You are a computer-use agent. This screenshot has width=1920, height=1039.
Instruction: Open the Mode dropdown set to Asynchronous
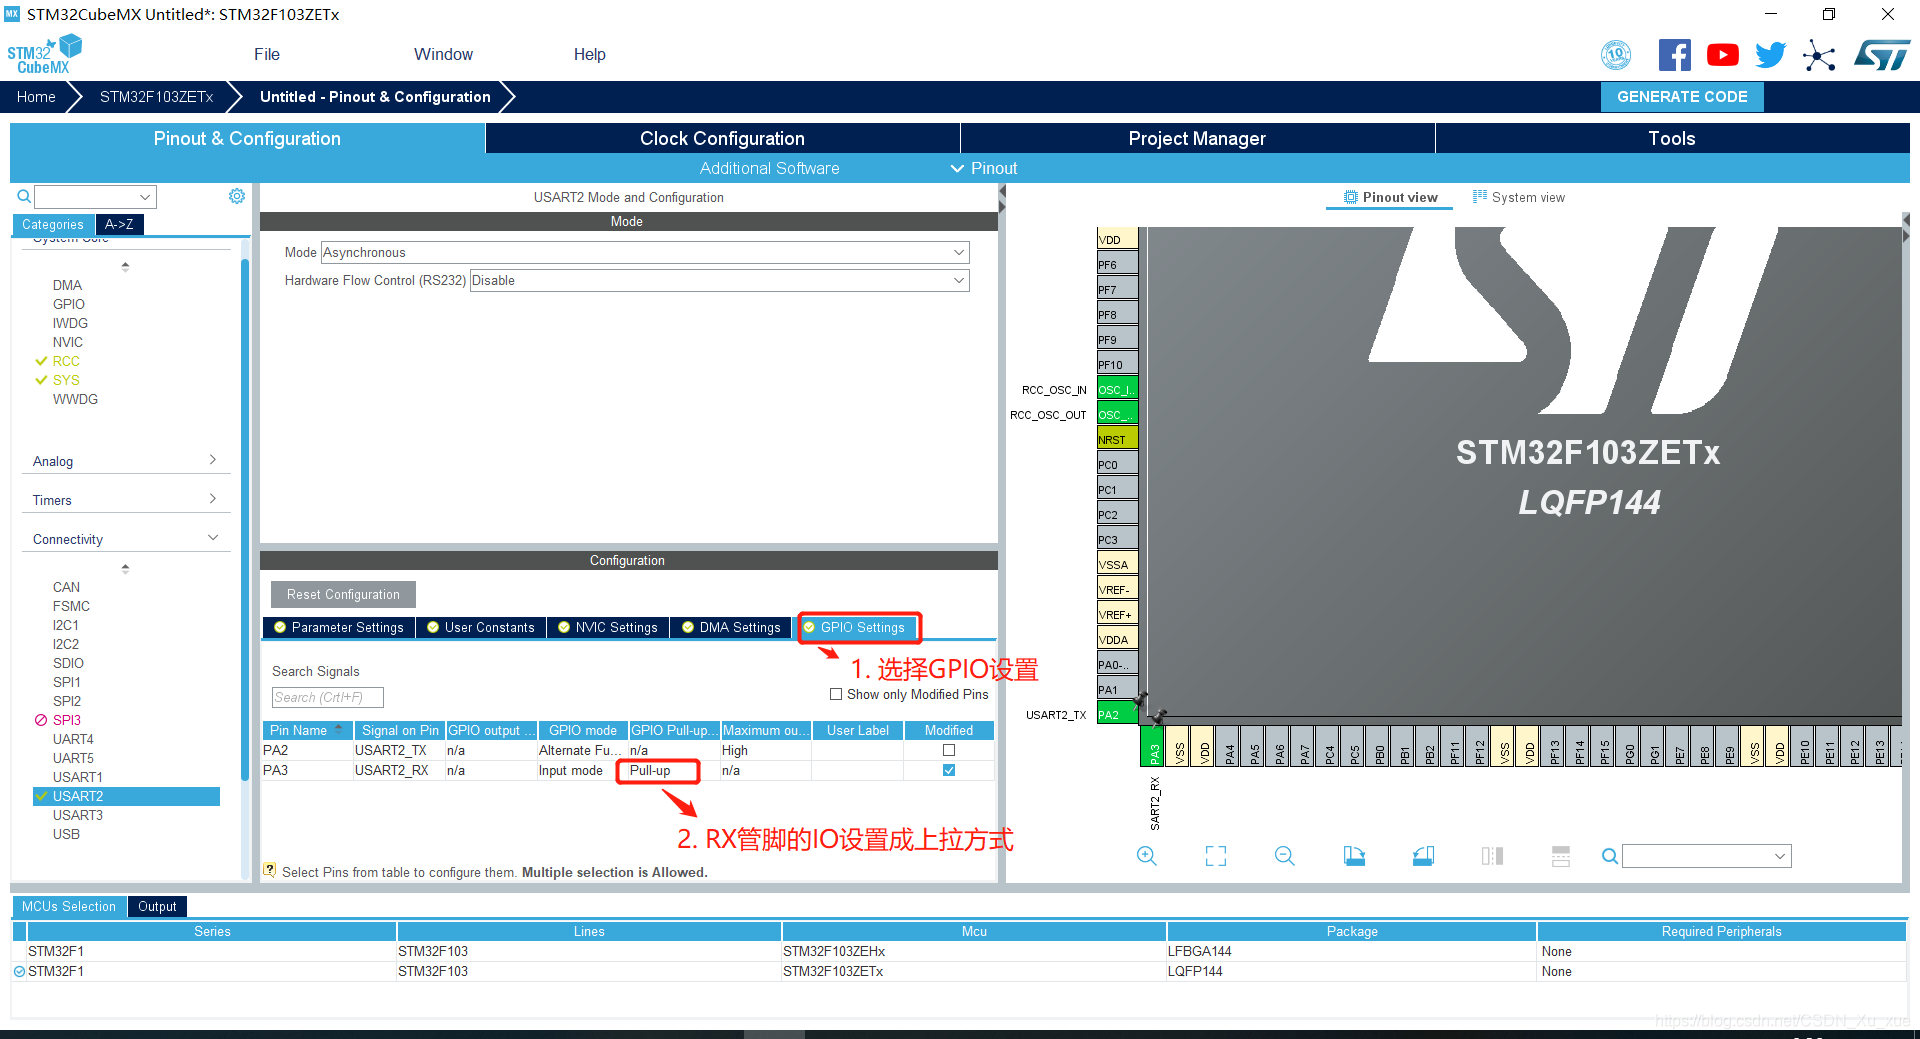pos(645,253)
